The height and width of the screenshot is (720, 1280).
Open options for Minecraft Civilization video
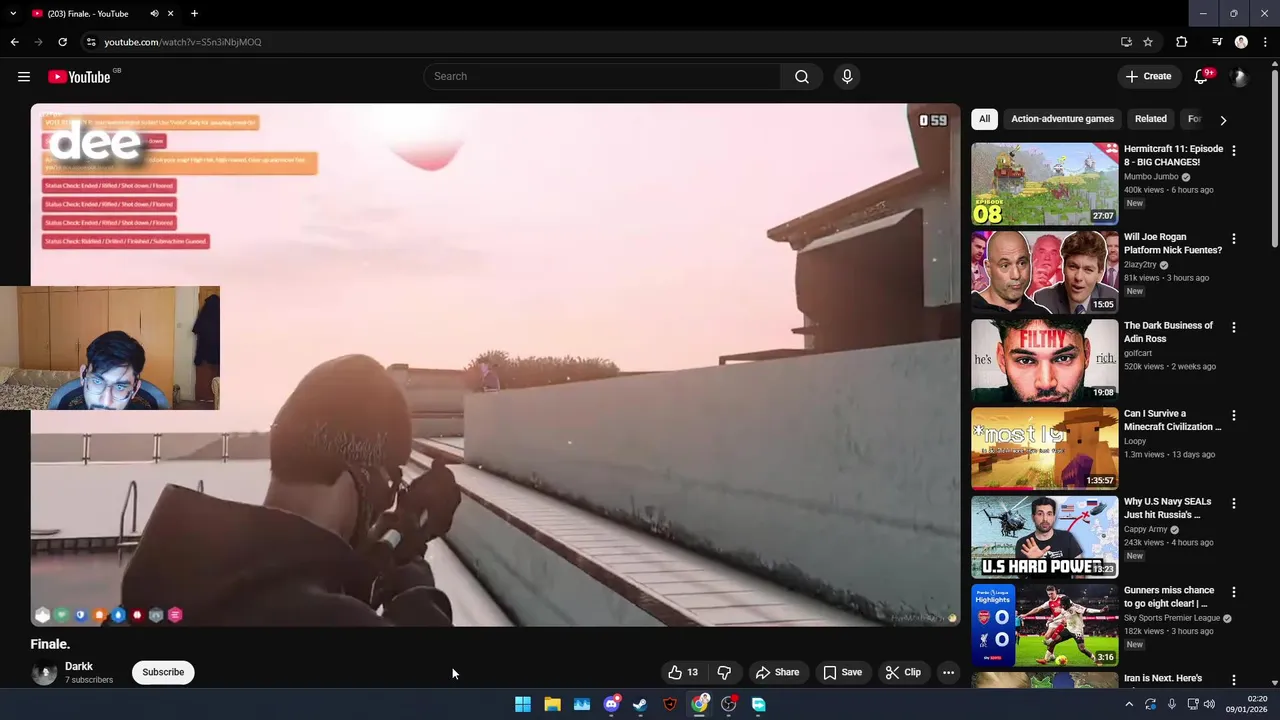coord(1233,415)
